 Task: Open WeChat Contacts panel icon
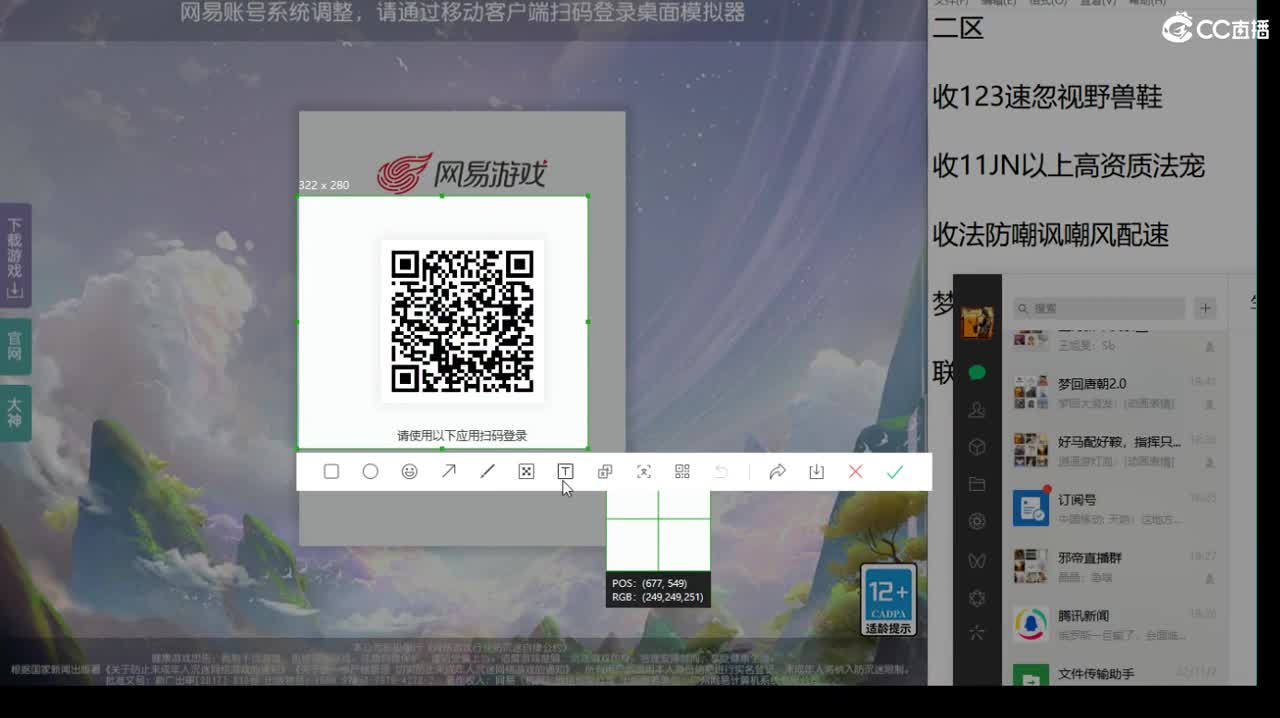tap(976, 409)
